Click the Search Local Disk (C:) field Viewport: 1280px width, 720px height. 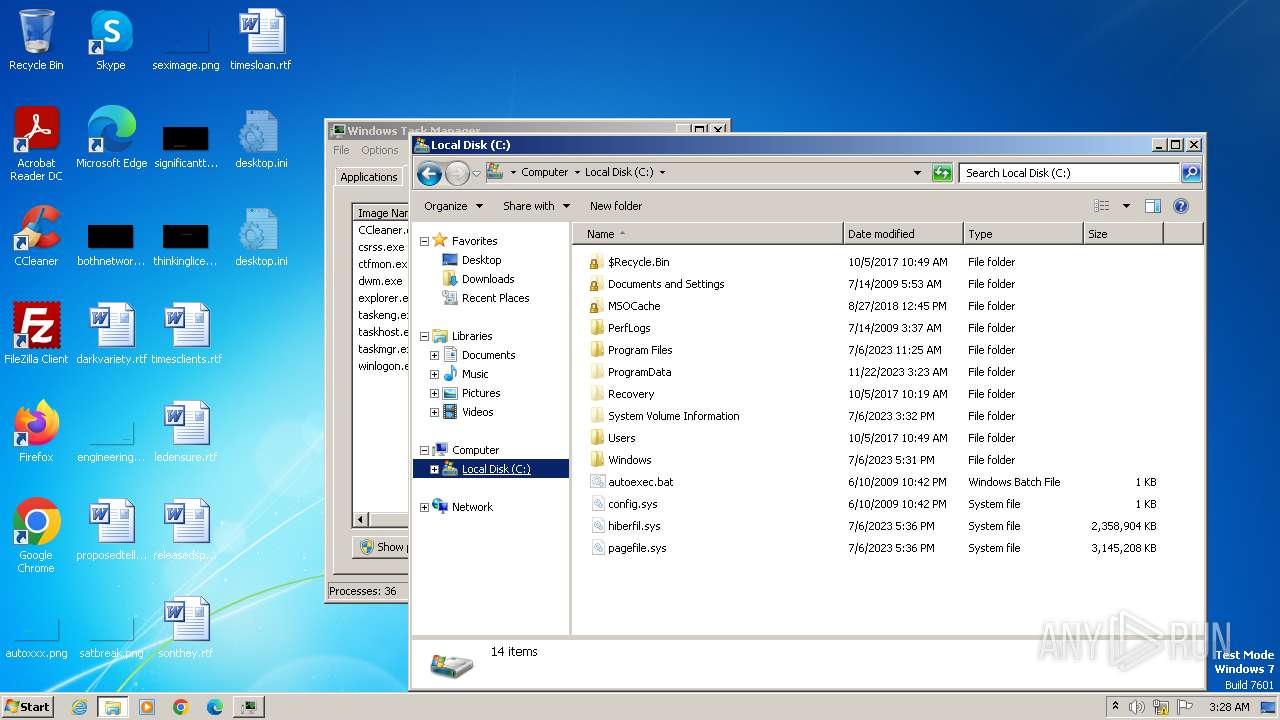tap(1069, 172)
